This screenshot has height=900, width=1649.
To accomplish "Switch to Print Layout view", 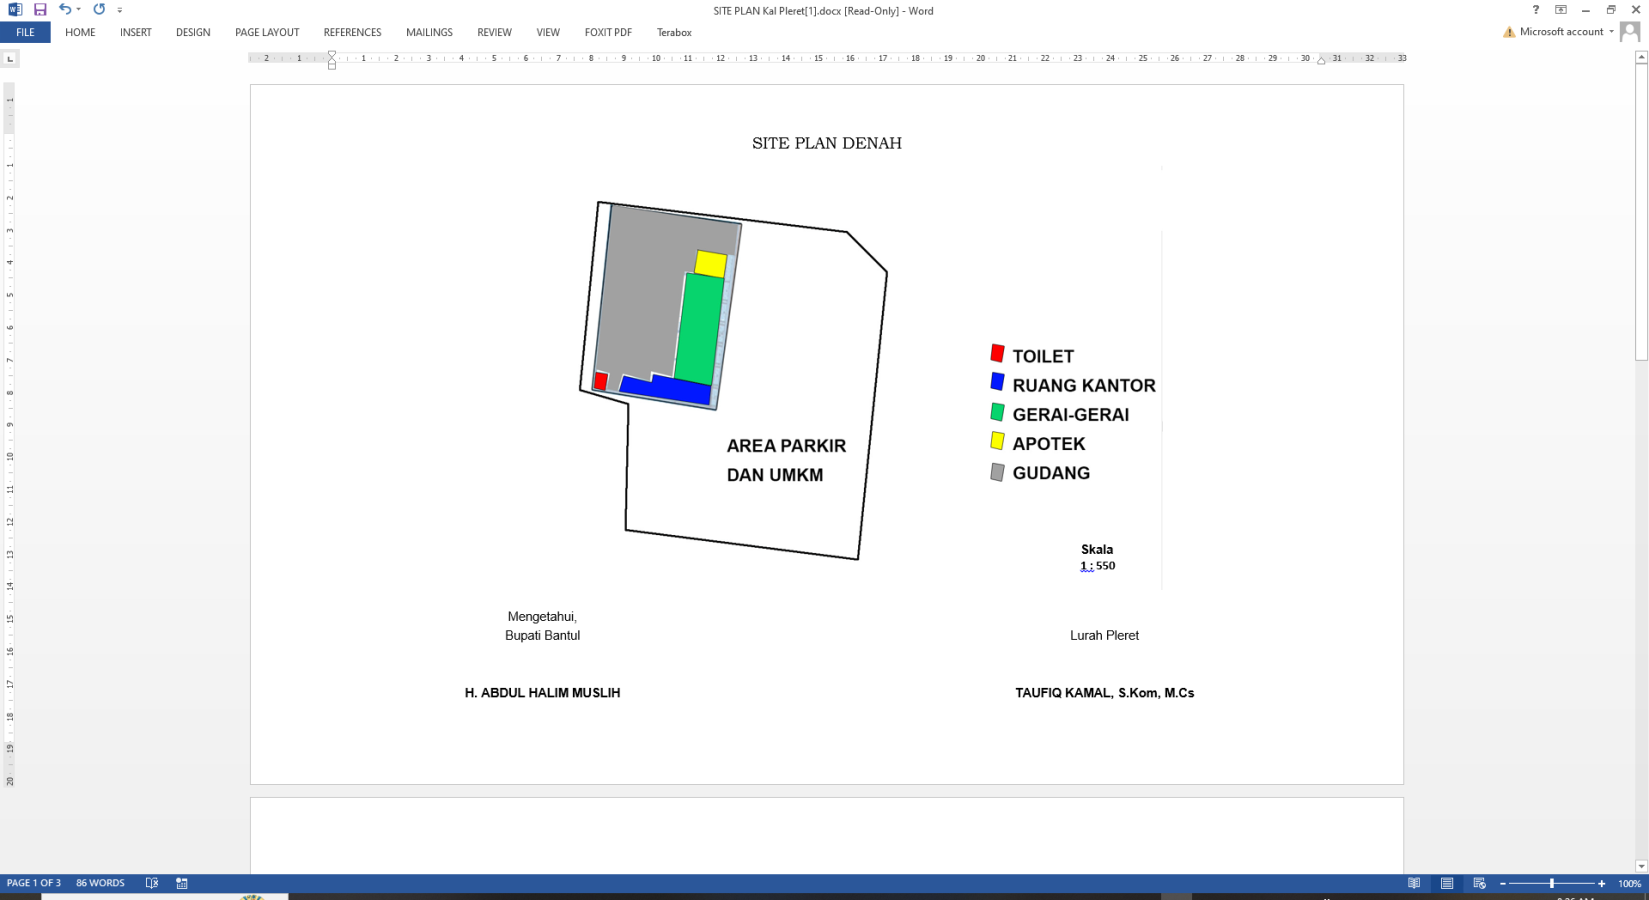I will point(1447,883).
